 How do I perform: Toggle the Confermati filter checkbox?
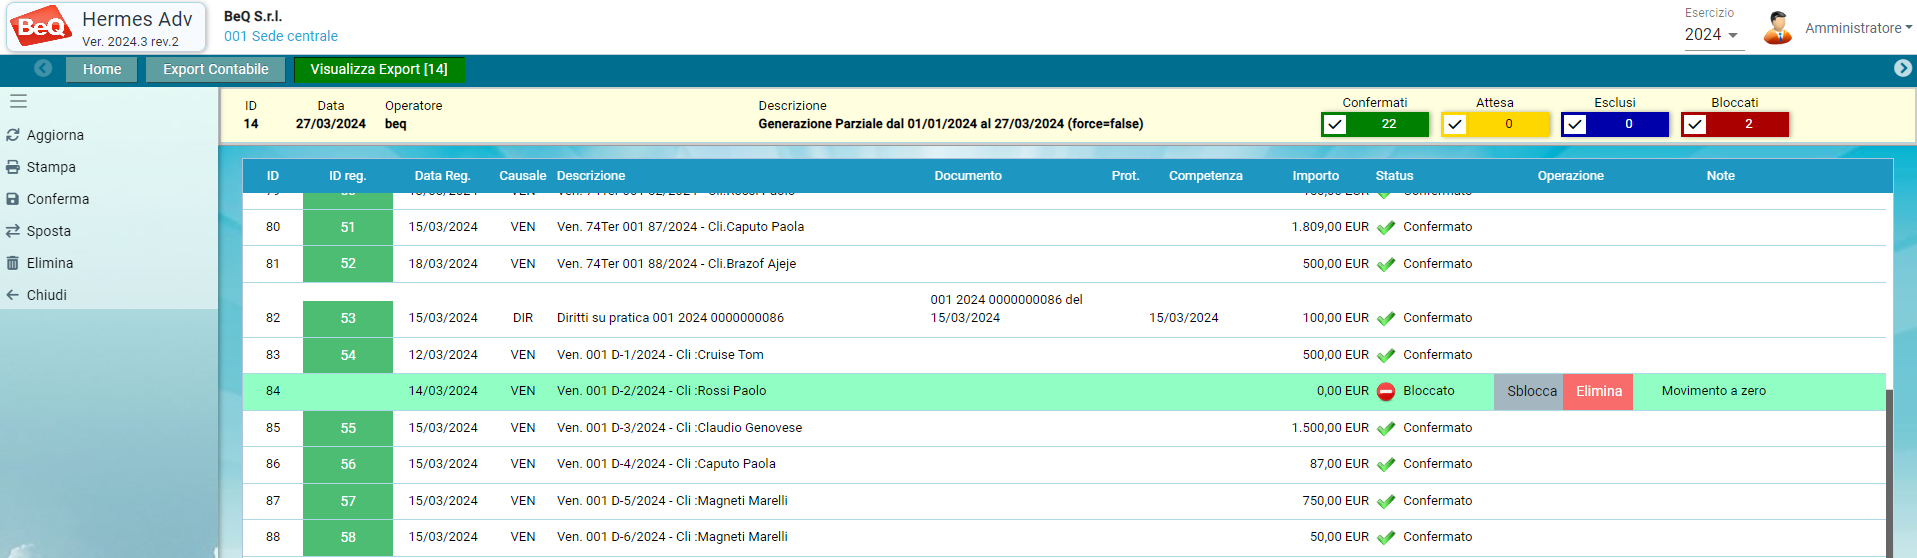point(1335,125)
